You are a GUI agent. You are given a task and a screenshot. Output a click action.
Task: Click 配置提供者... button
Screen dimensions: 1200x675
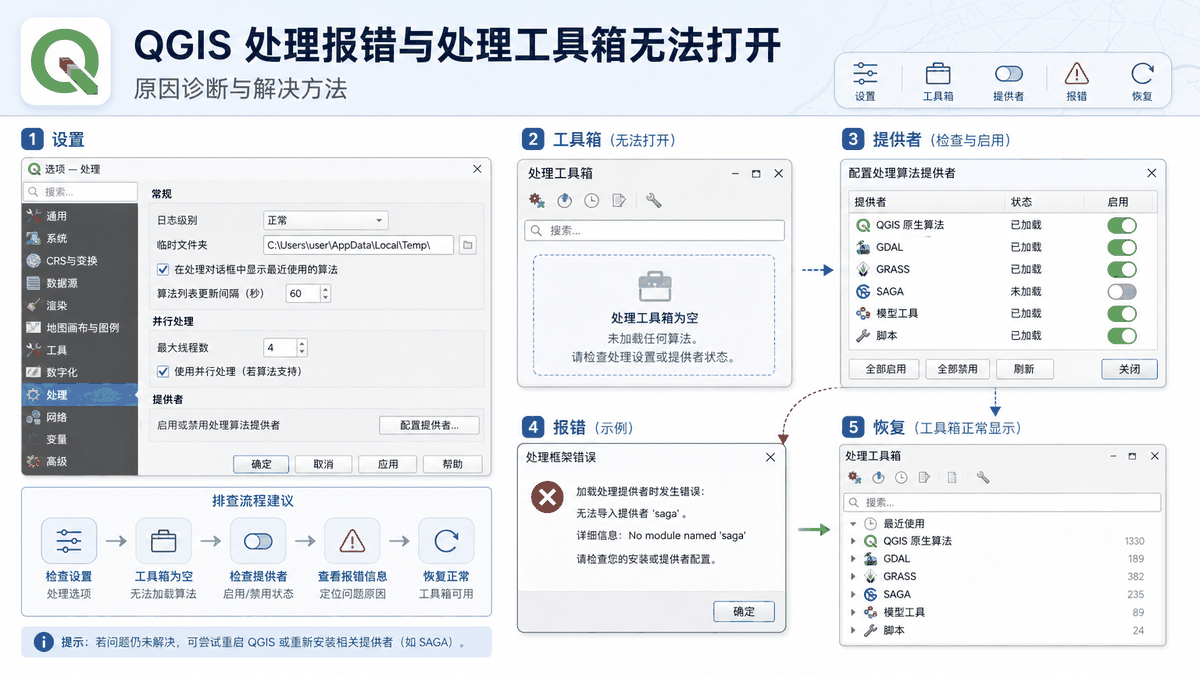tap(429, 425)
